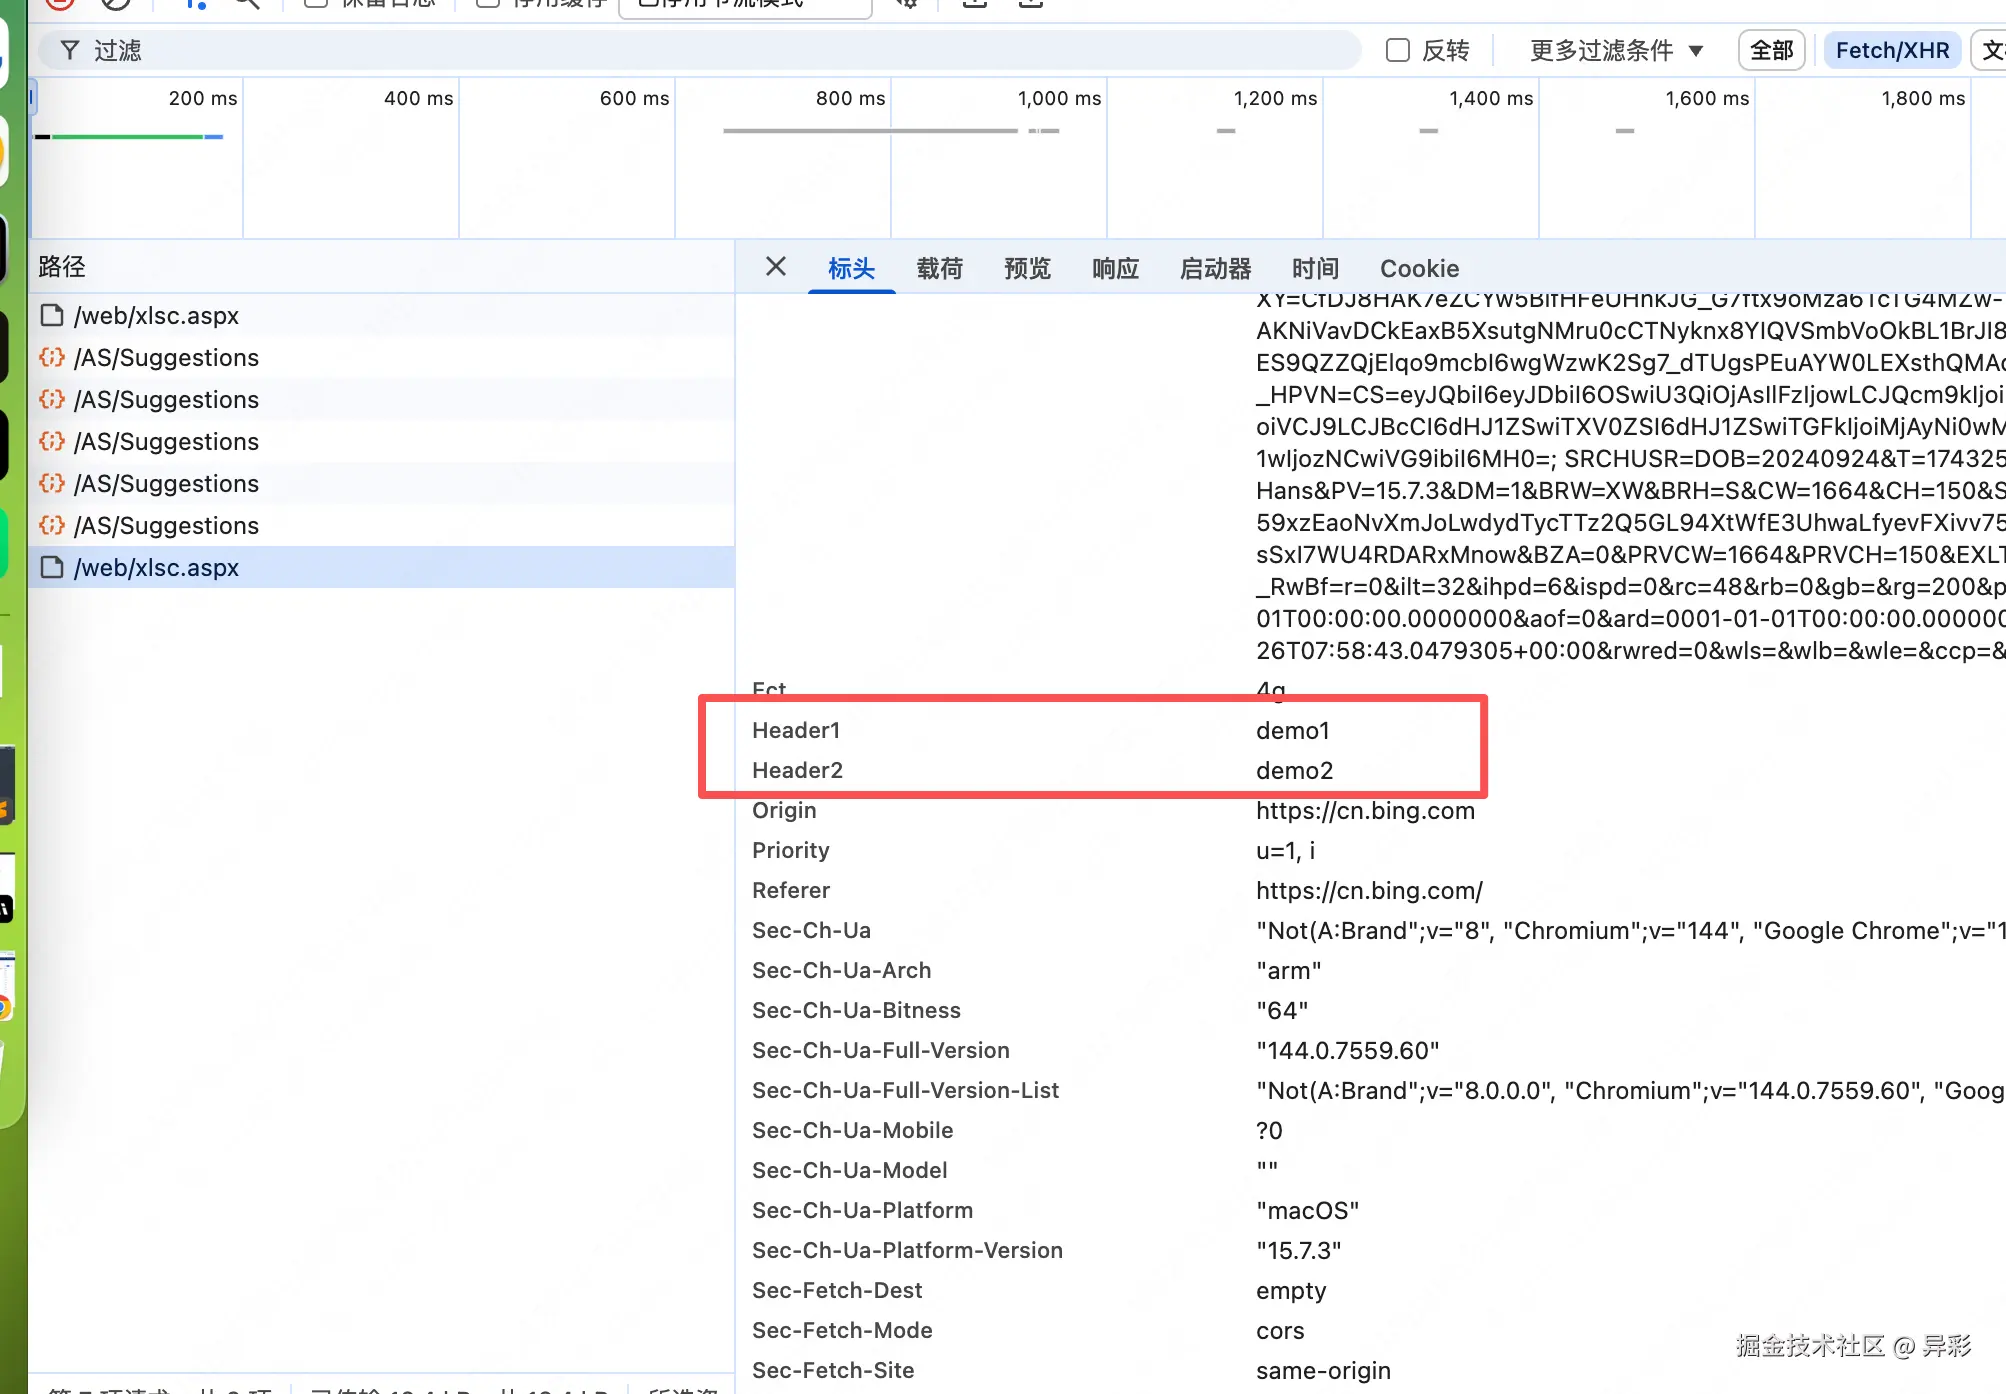Expand the 更多过滤条件 dropdown
2006x1394 pixels.
tap(1616, 50)
